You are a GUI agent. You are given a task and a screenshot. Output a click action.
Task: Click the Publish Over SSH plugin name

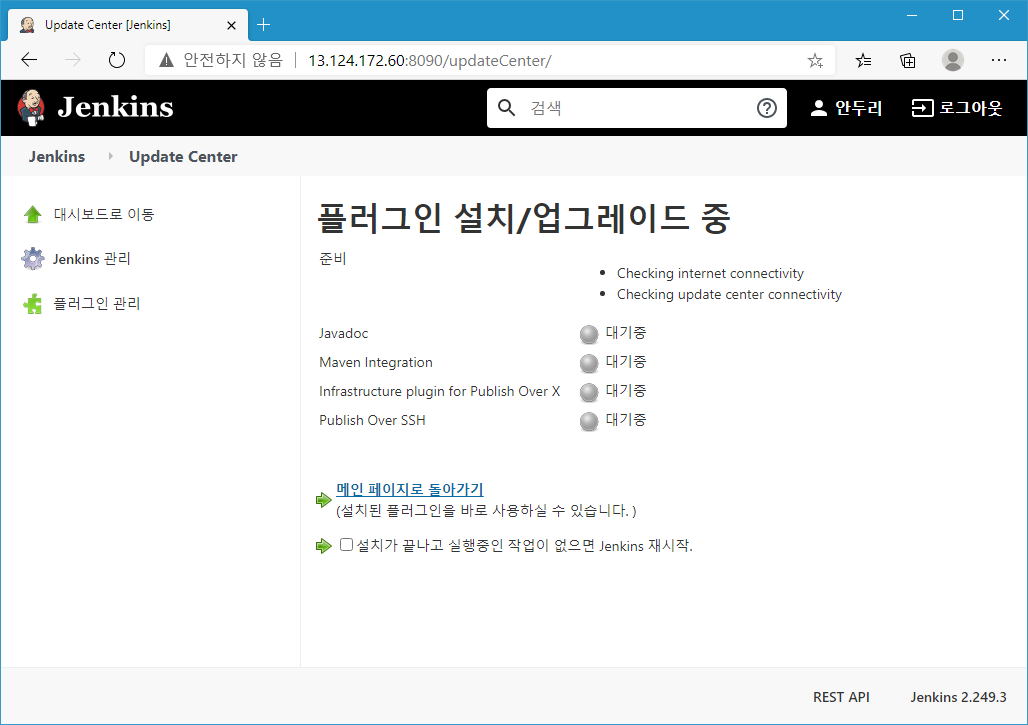(372, 420)
